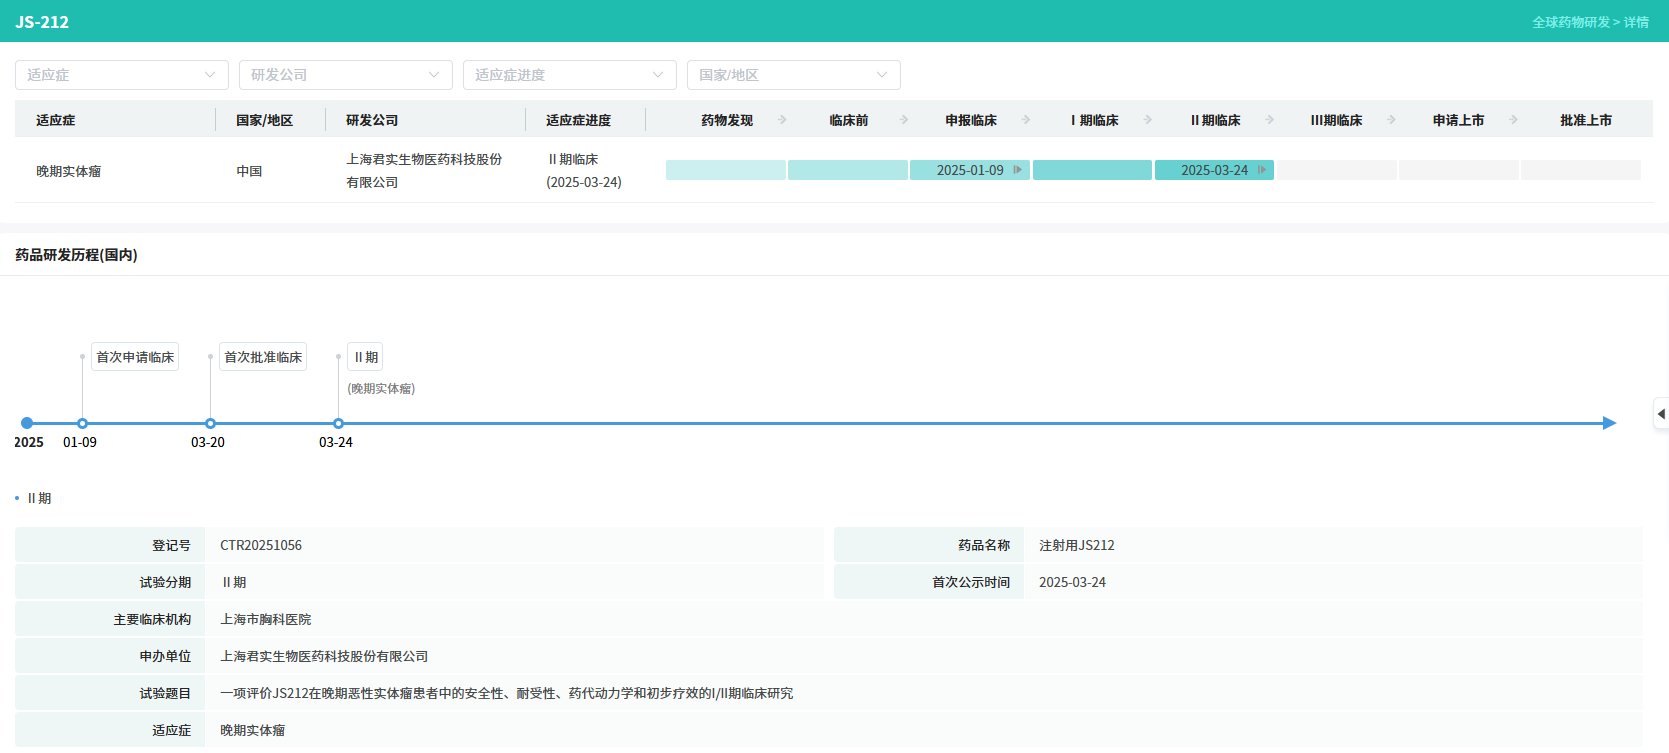Click the 首次批准临床 timeline label
Viewport: 1669px width, 753px height.
263,357
